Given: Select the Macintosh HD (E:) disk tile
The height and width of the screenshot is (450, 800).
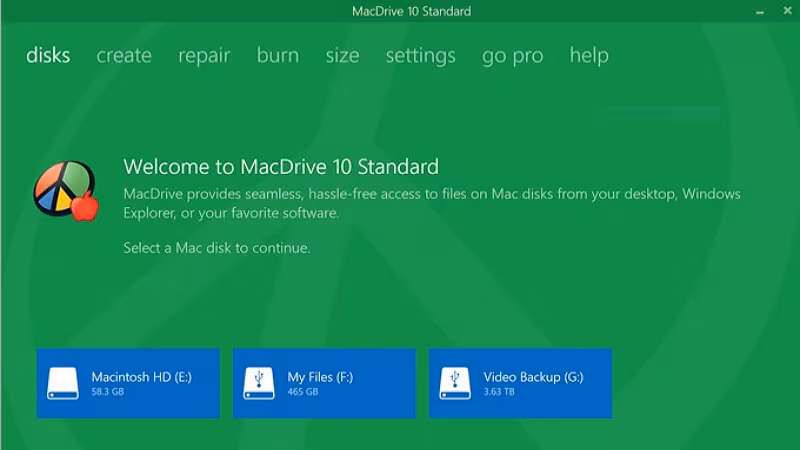Looking at the screenshot, I should (x=128, y=383).
